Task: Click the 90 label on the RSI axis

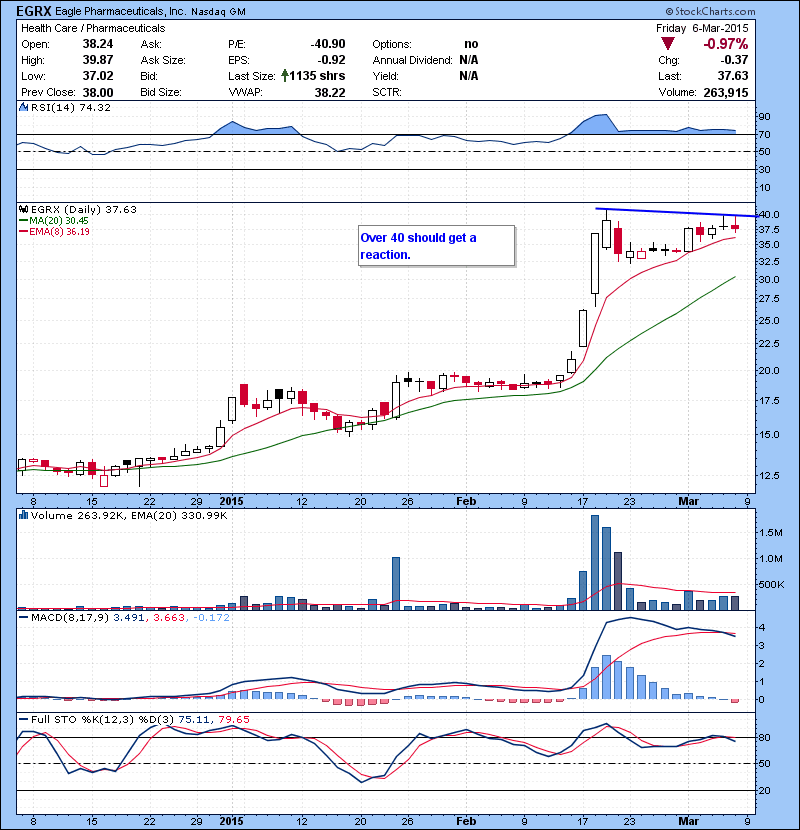Action: (x=765, y=116)
